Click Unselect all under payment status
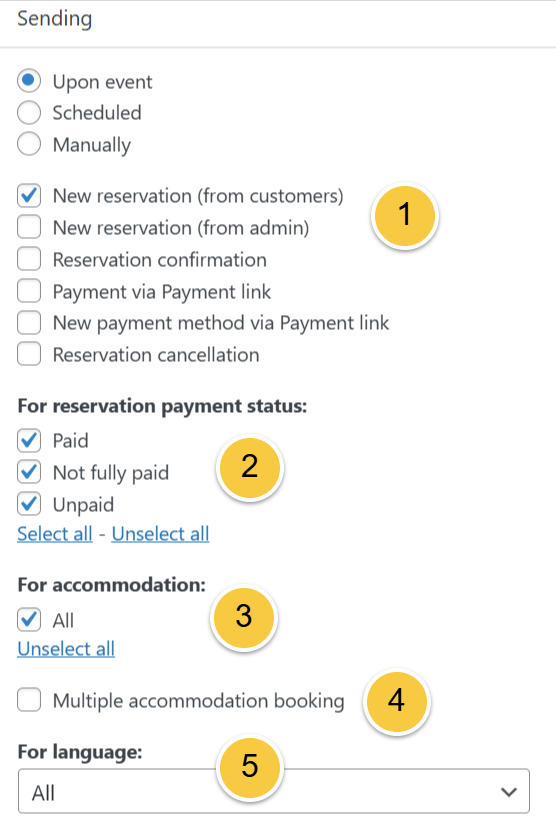 (x=160, y=534)
